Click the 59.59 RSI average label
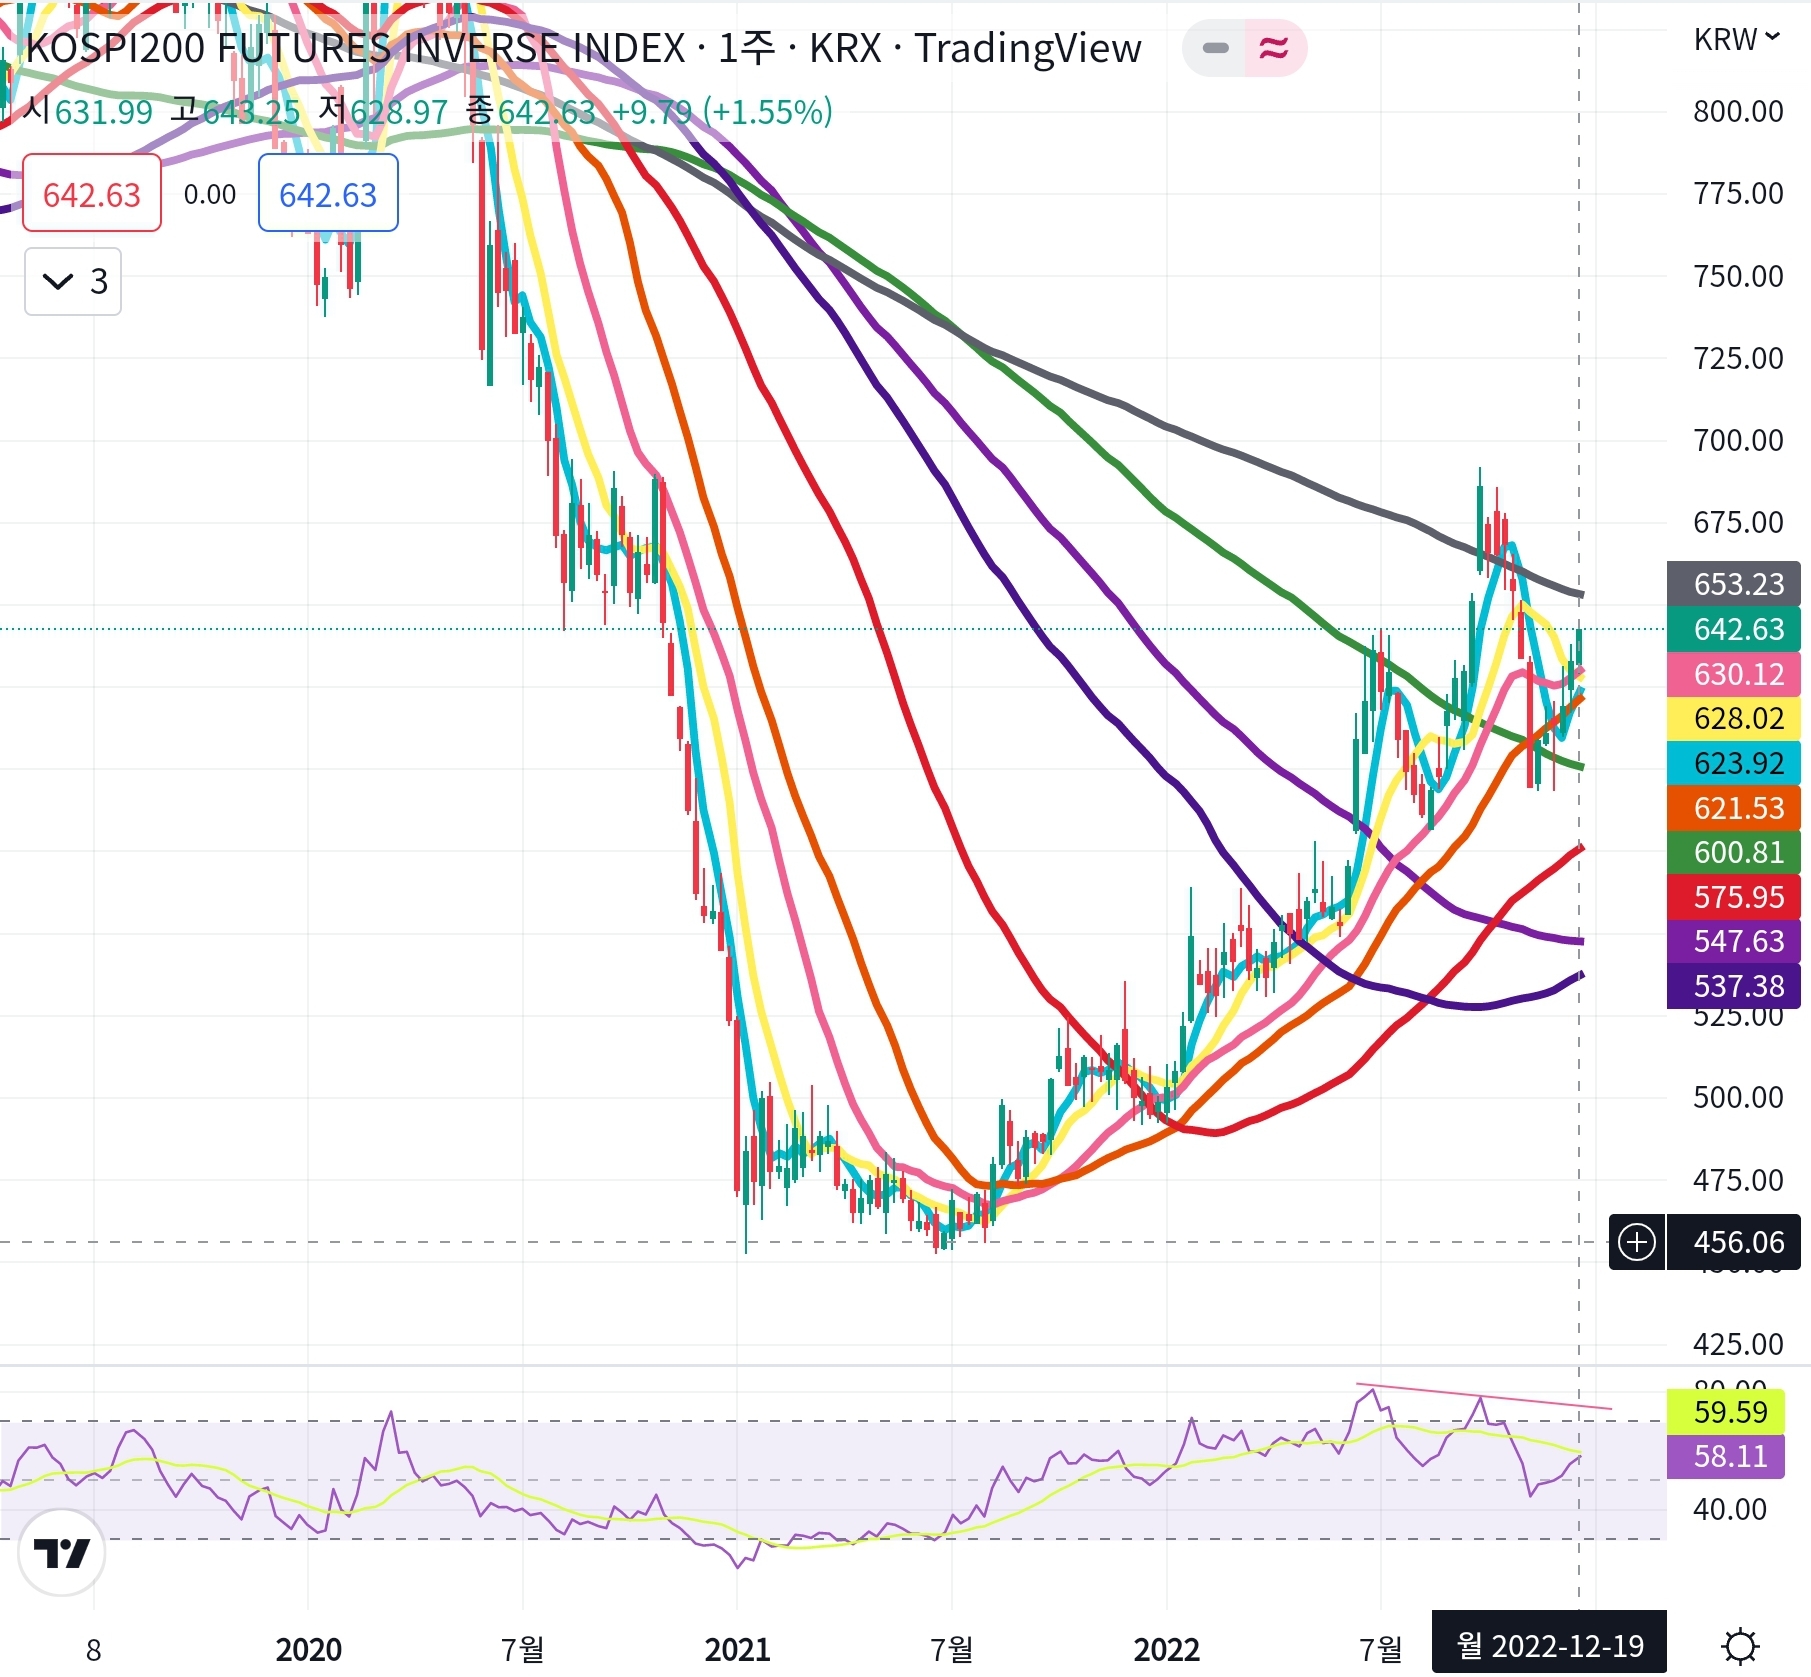Image resolution: width=1811 pixels, height=1677 pixels. point(1726,1412)
